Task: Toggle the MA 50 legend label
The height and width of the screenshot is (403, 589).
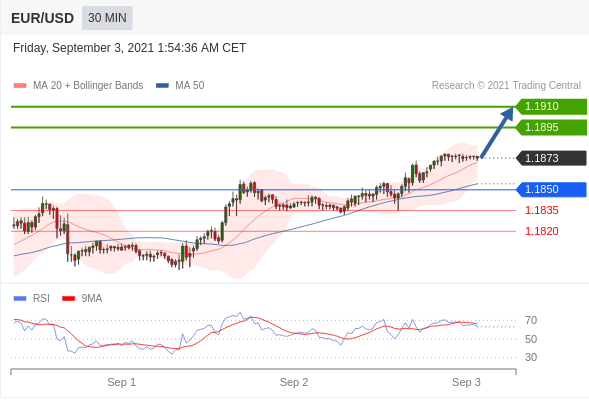Action: tap(190, 86)
